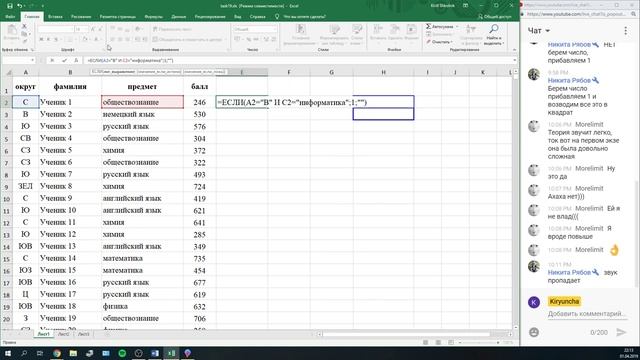Click the Format Painter brush icon
This screenshot has height=360, width=640.
pyautogui.click(x=24, y=41)
